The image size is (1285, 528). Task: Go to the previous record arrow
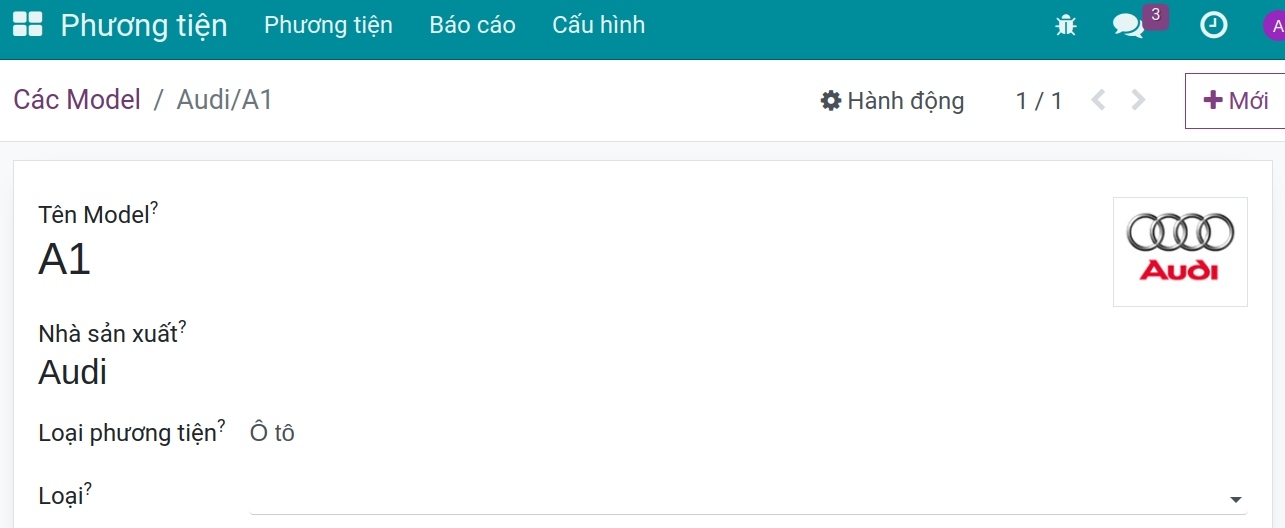pyautogui.click(x=1098, y=100)
